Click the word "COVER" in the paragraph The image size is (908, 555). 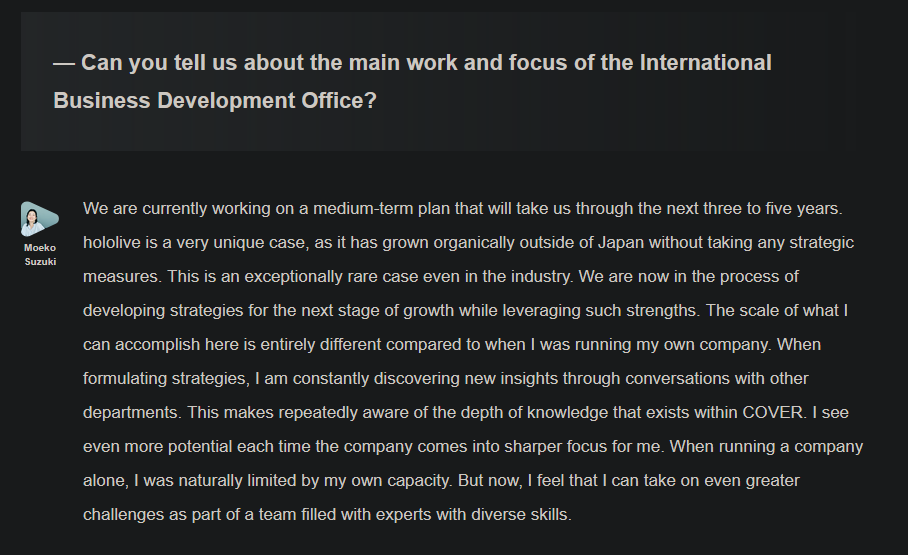773,412
